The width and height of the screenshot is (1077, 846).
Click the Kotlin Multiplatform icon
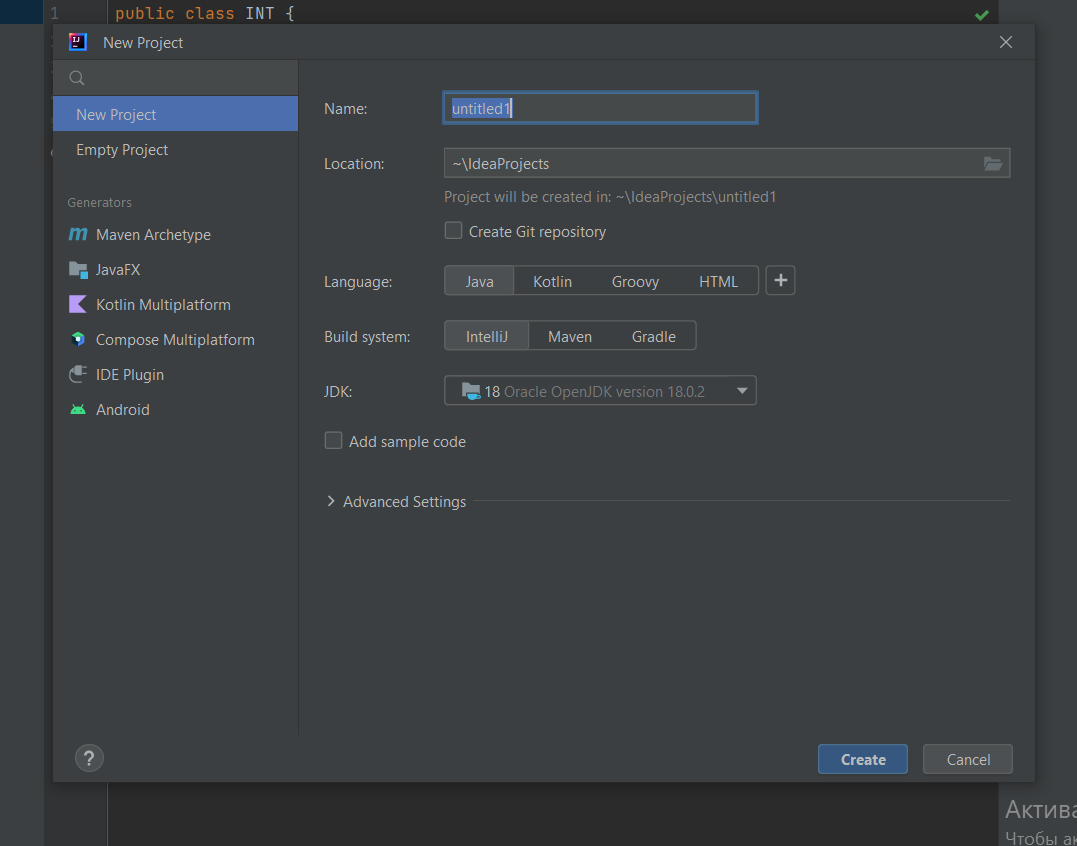78,304
